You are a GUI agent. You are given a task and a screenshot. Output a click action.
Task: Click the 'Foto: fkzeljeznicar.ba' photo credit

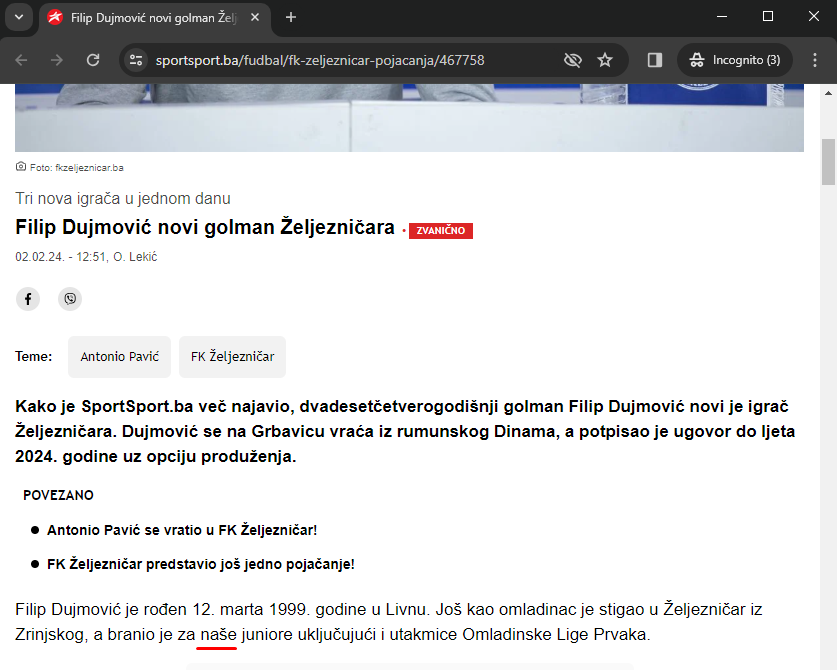[x=76, y=168]
